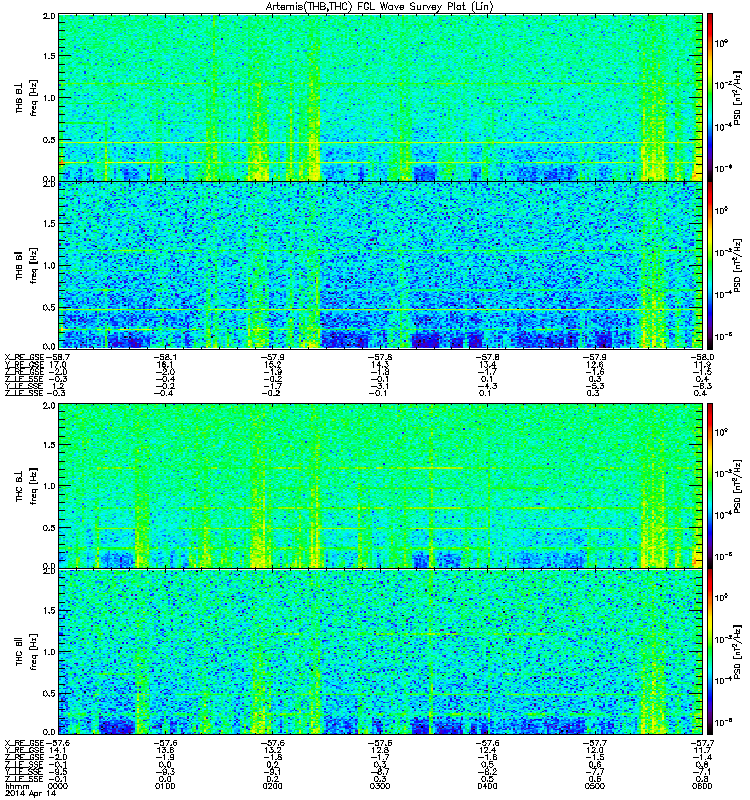Click the THC Y_RE_GSE value '14.1'

(x=58, y=750)
